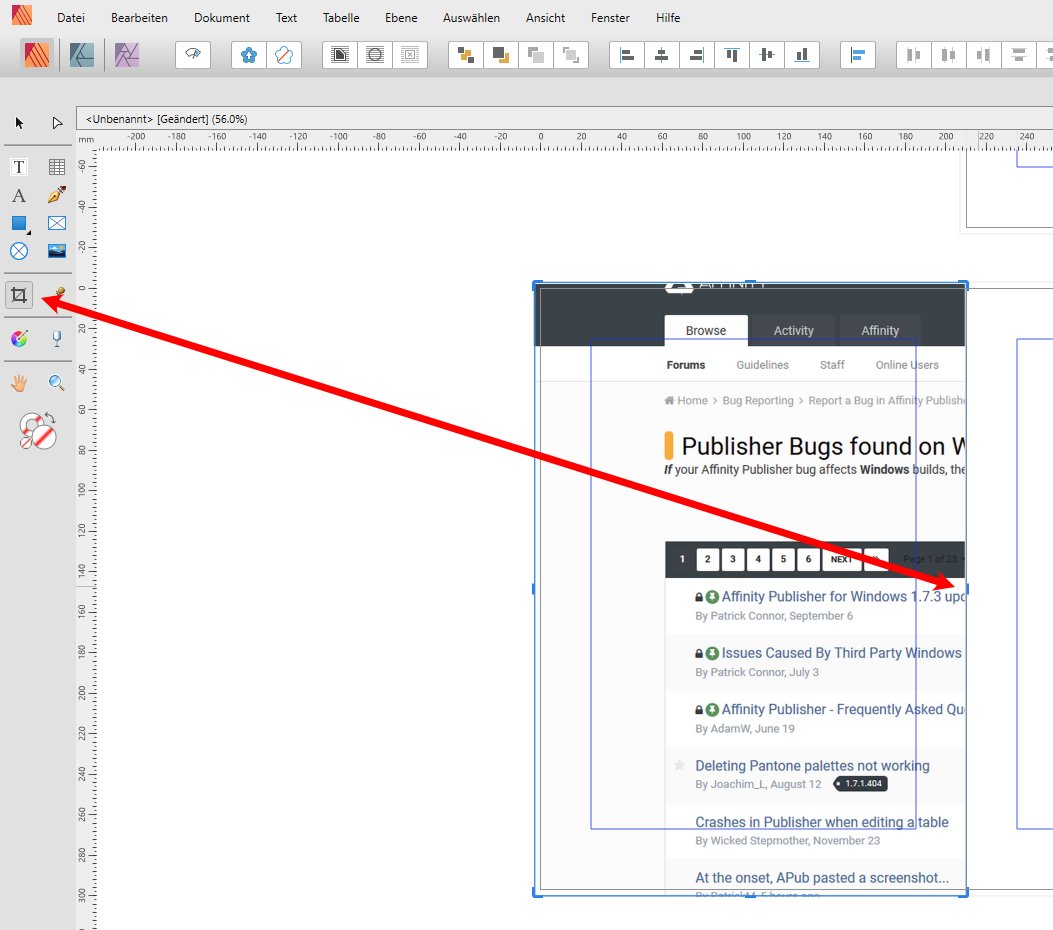Activate the Vector Crop tool

[x=19, y=295]
